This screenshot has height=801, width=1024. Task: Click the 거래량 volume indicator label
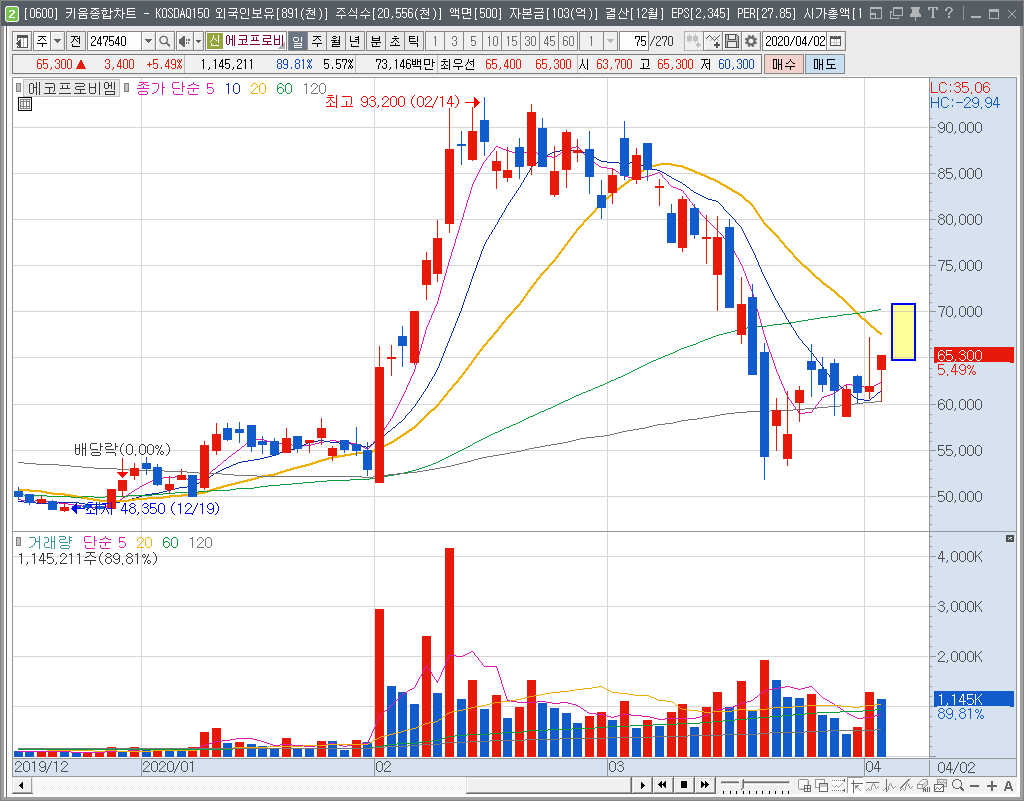coord(50,542)
